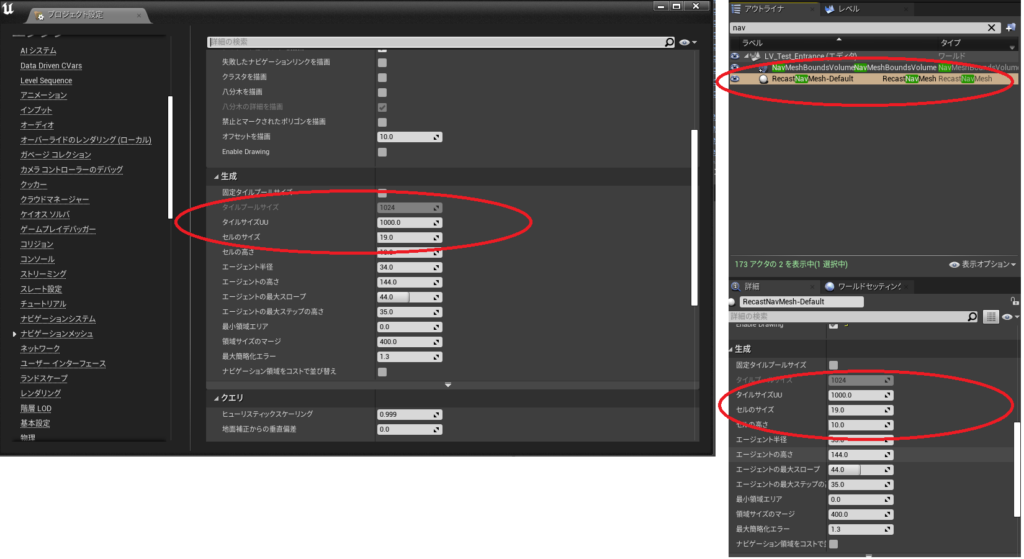Open the コリジョン settings category
This screenshot has width=1024, height=559.
(x=37, y=244)
